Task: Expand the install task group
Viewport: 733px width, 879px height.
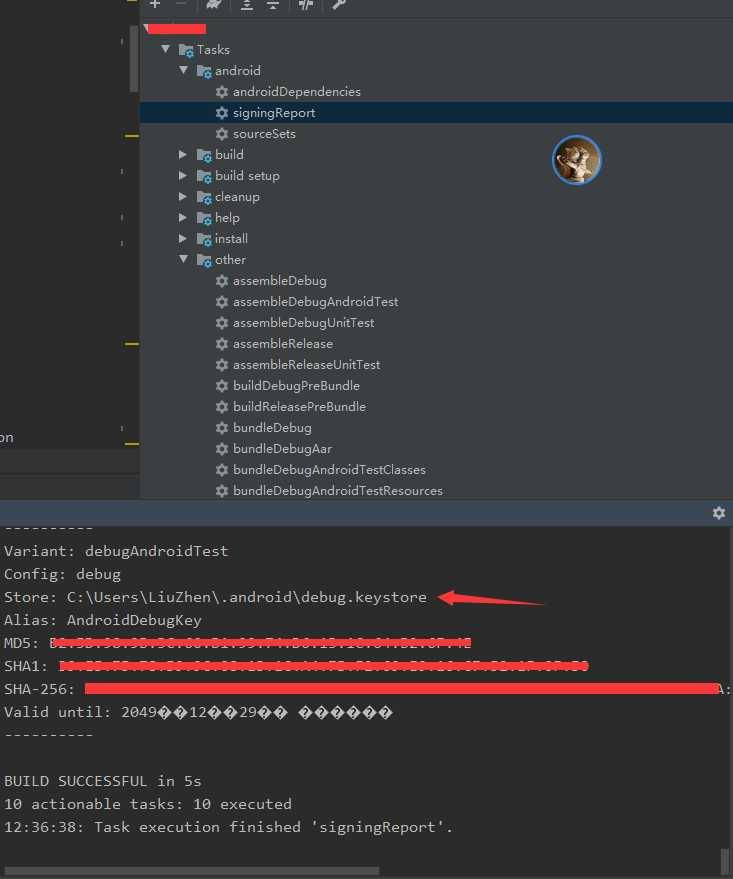Action: (183, 238)
